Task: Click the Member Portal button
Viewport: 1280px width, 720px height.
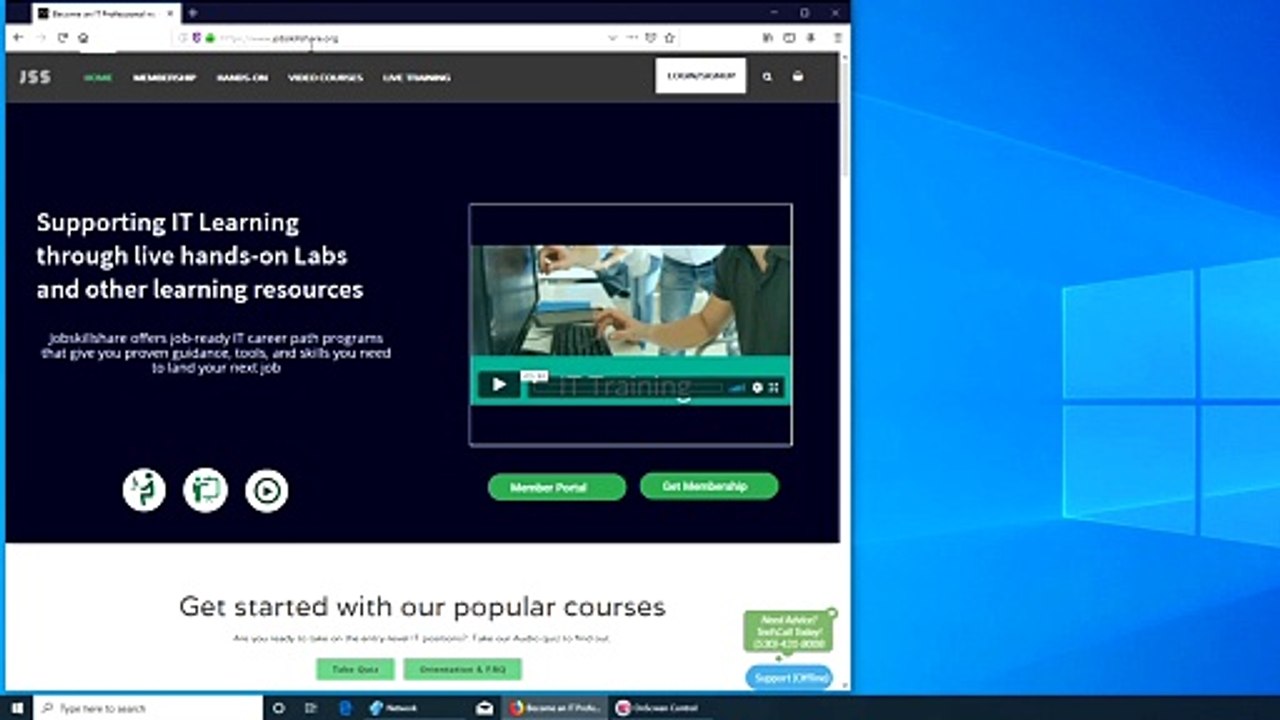Action: (x=557, y=488)
